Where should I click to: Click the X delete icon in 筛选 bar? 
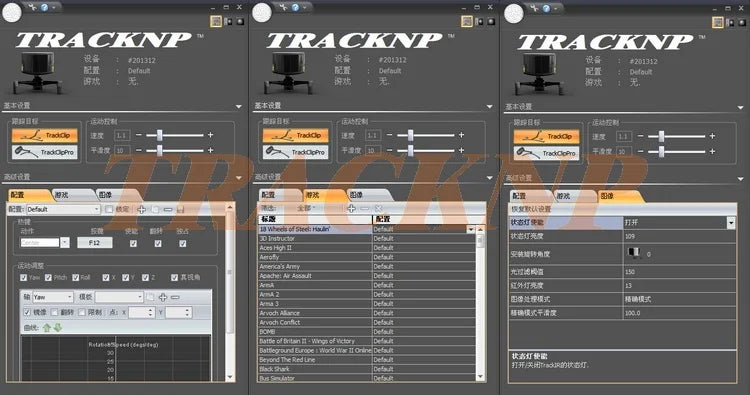[x=378, y=208]
